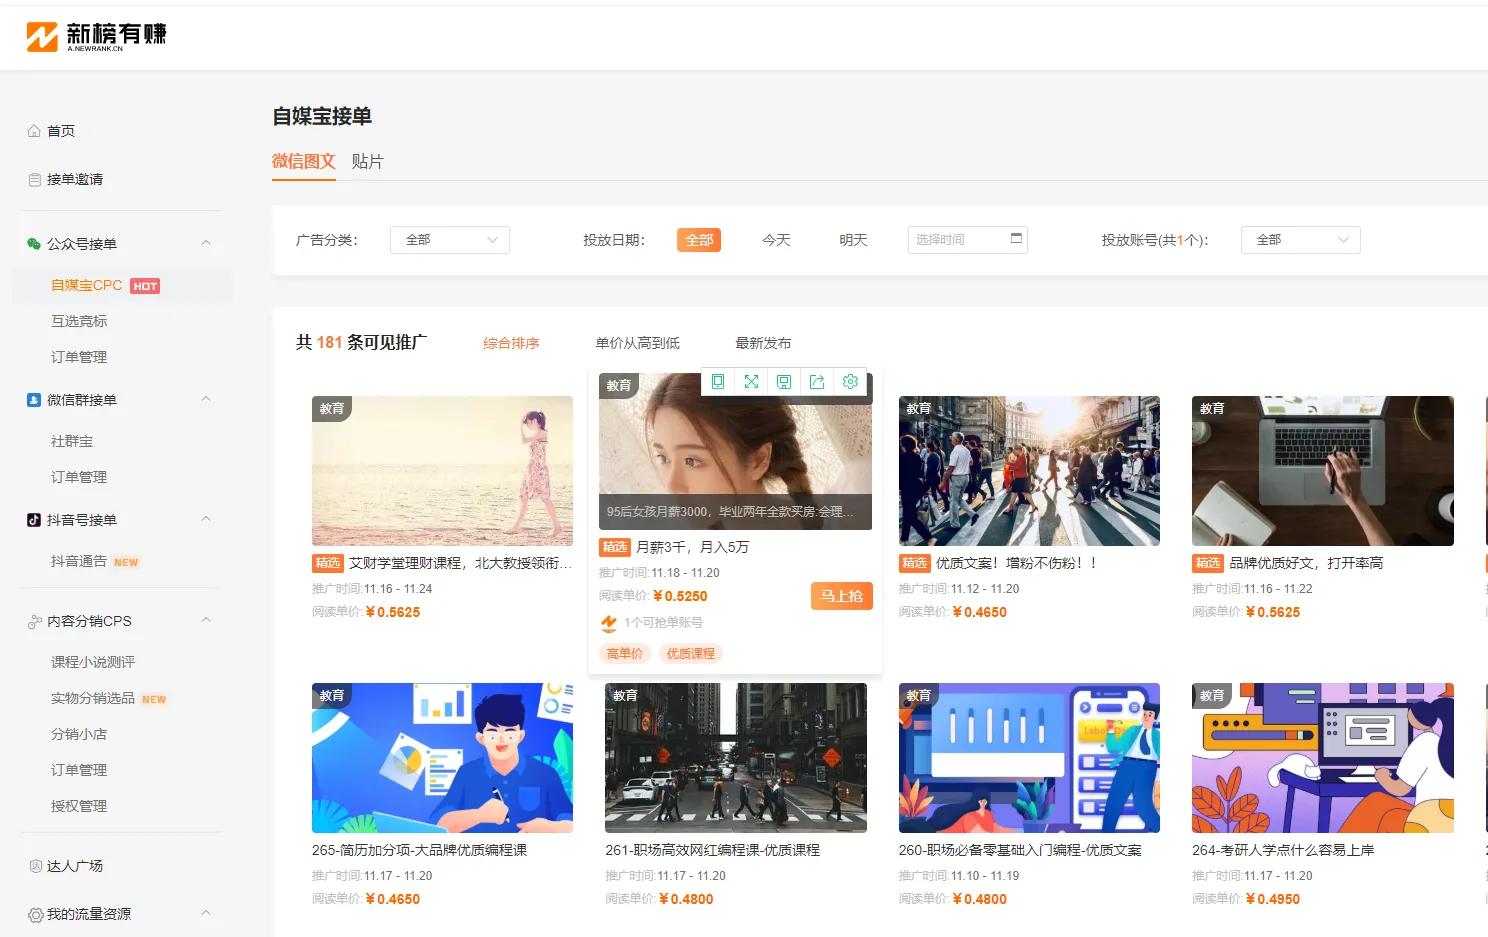The width and height of the screenshot is (1488, 937).
Task: Sort listings by 单价从高到低
Action: [637, 342]
